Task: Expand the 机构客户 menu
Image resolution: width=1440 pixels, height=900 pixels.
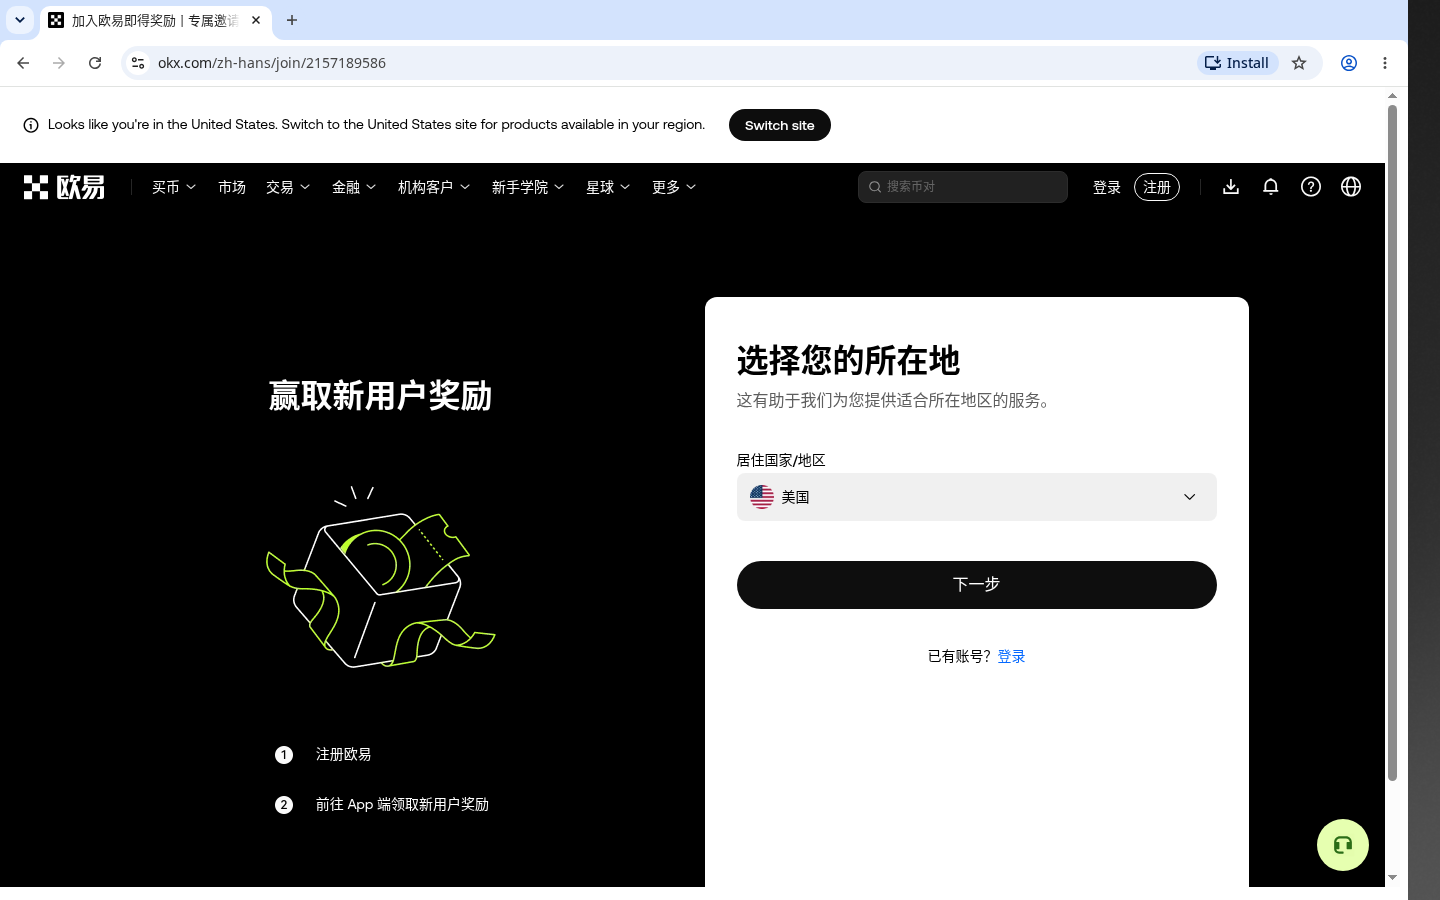Action: point(434,187)
